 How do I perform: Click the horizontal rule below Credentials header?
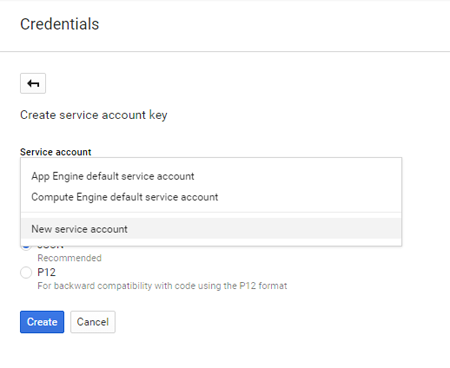(225, 51)
